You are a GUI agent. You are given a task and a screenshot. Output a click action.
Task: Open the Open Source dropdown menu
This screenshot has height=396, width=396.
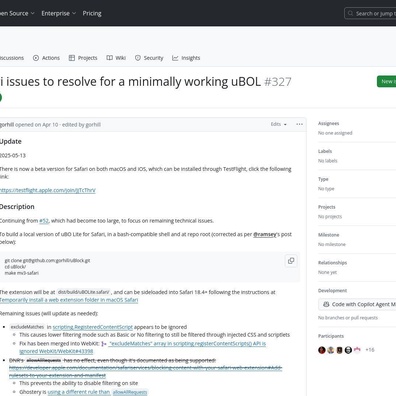(x=17, y=13)
